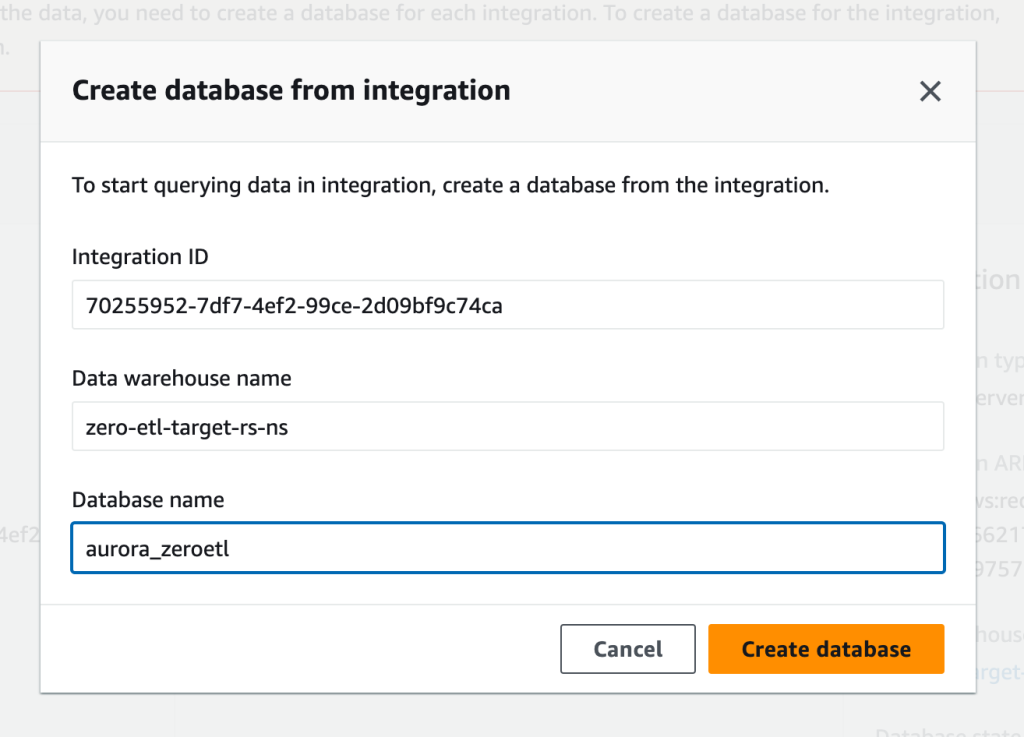Click the '4ef2' text left of the dialog
Viewport: 1024px width, 737px height.
20,534
